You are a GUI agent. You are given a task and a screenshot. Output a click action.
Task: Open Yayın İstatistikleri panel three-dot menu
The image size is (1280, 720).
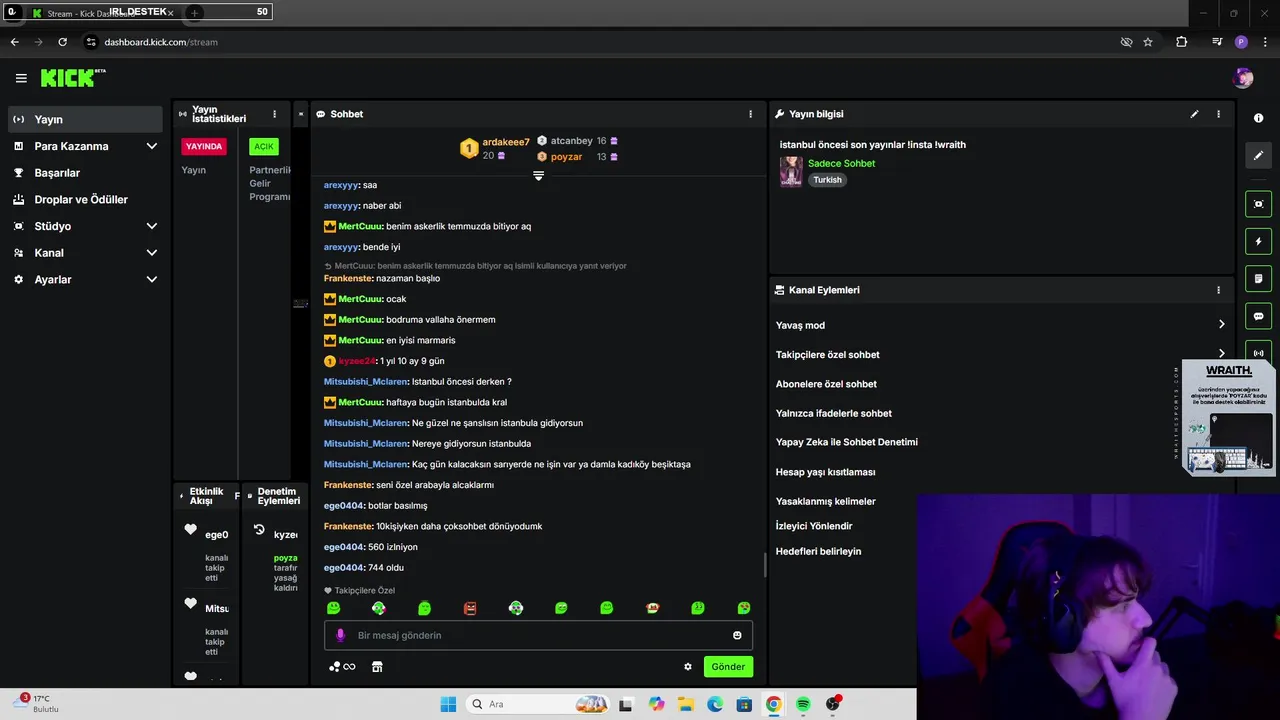point(275,114)
